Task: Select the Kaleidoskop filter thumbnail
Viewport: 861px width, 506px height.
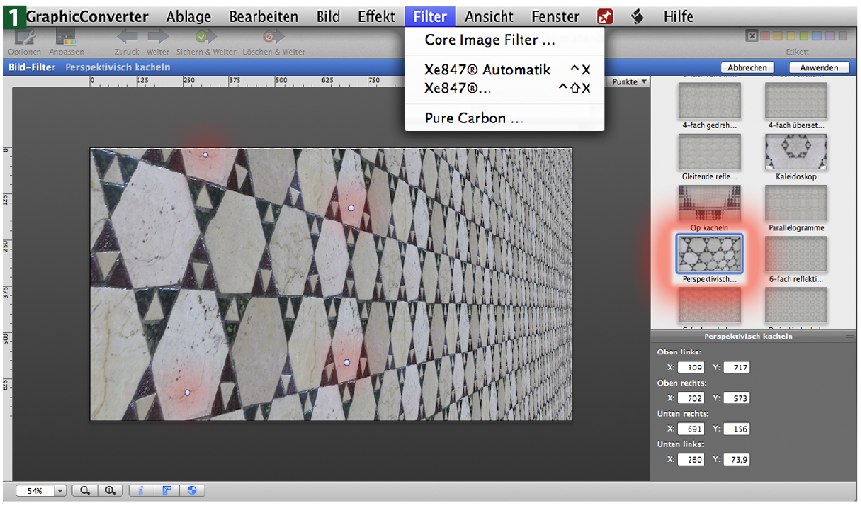Action: click(x=795, y=153)
